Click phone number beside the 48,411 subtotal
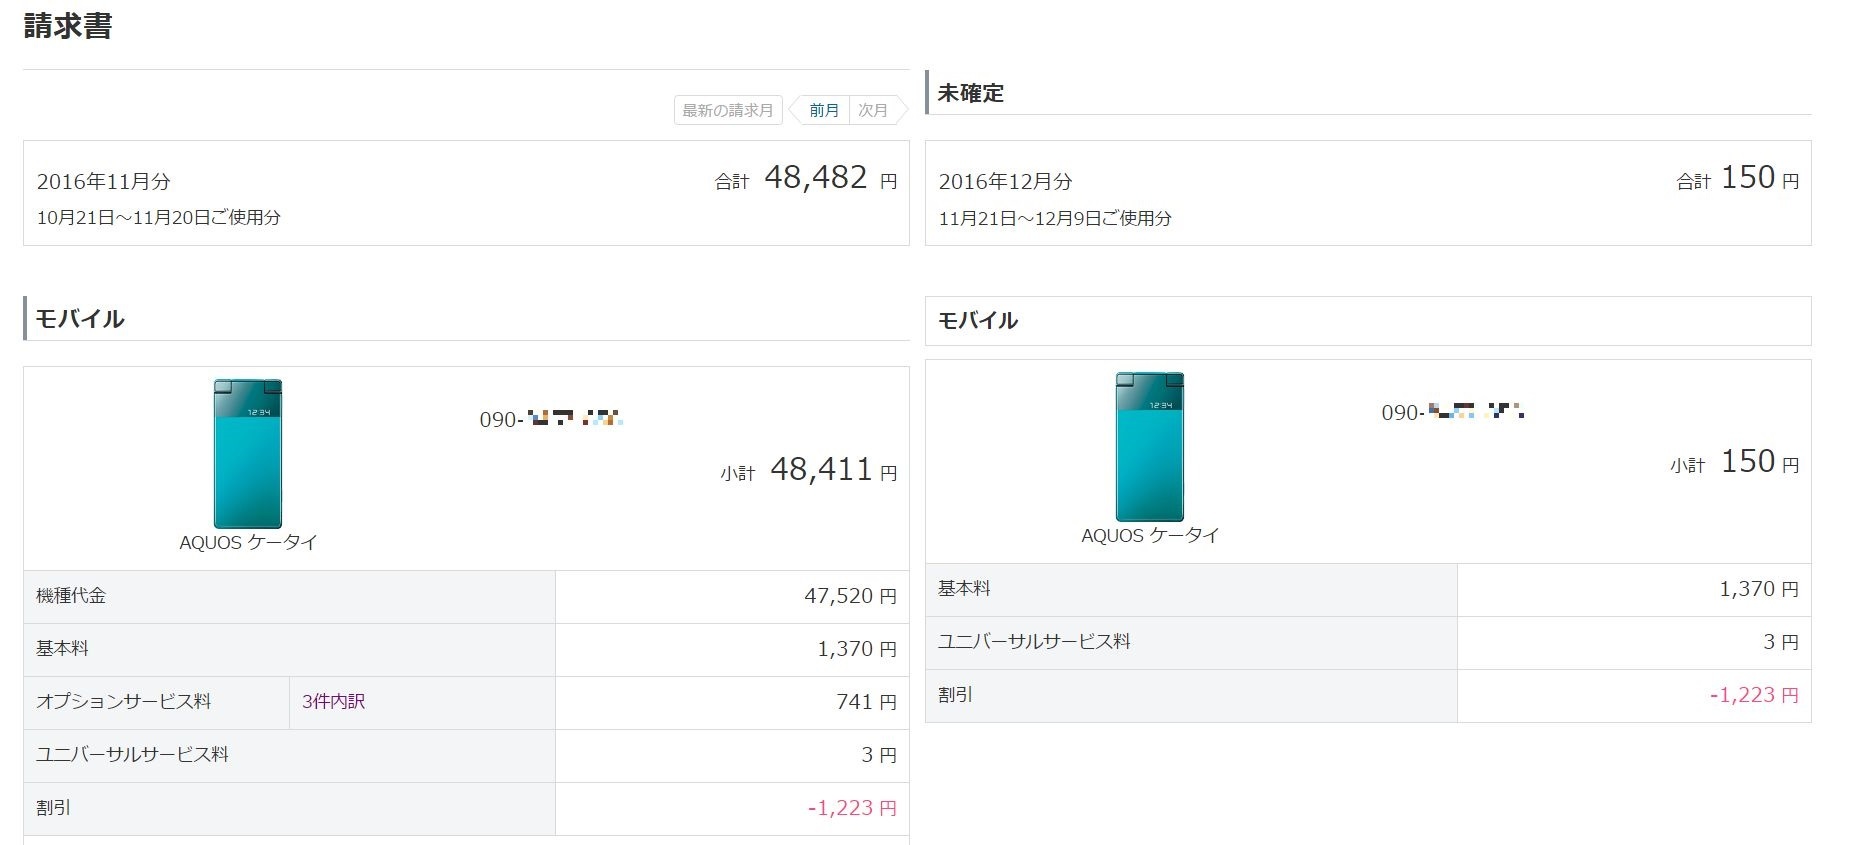 pyautogui.click(x=551, y=419)
